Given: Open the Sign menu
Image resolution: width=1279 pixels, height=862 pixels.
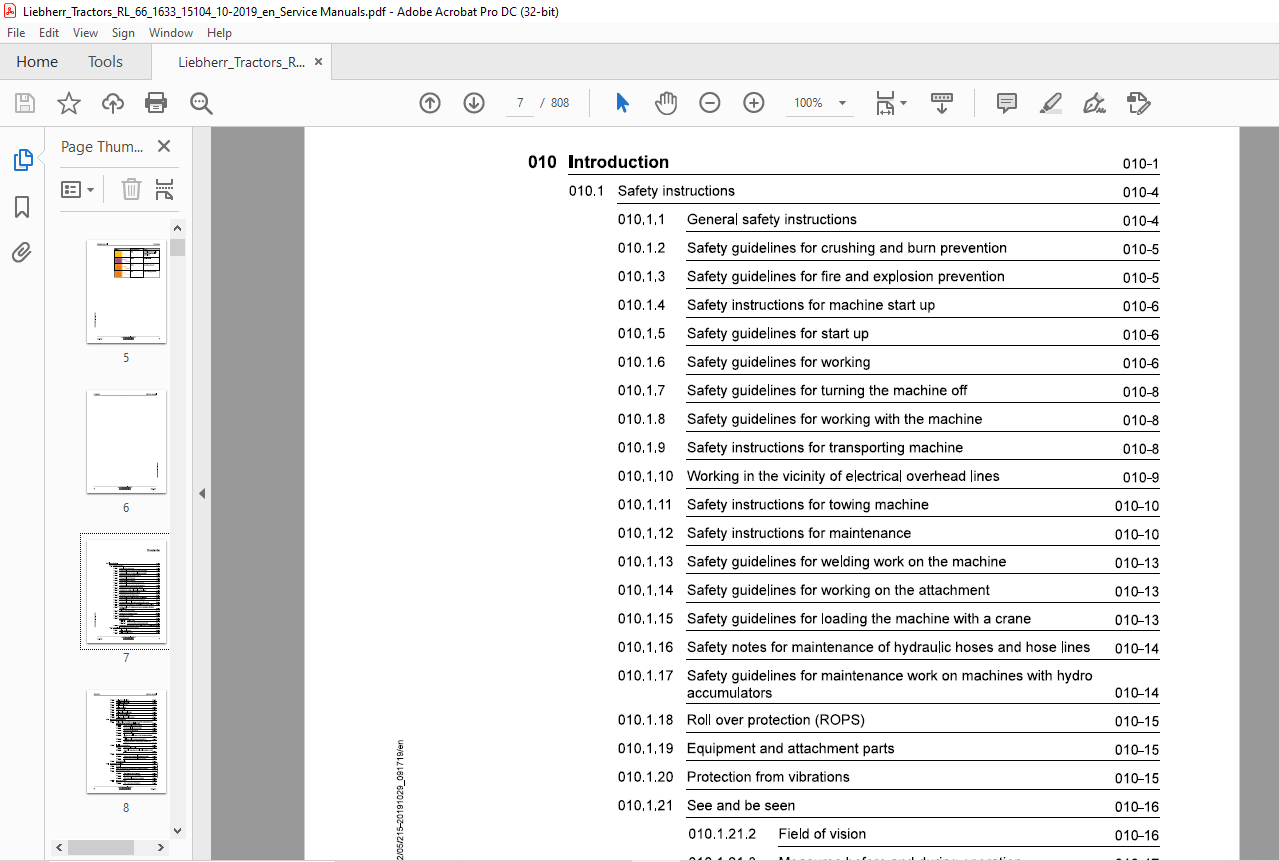Looking at the screenshot, I should click(123, 33).
